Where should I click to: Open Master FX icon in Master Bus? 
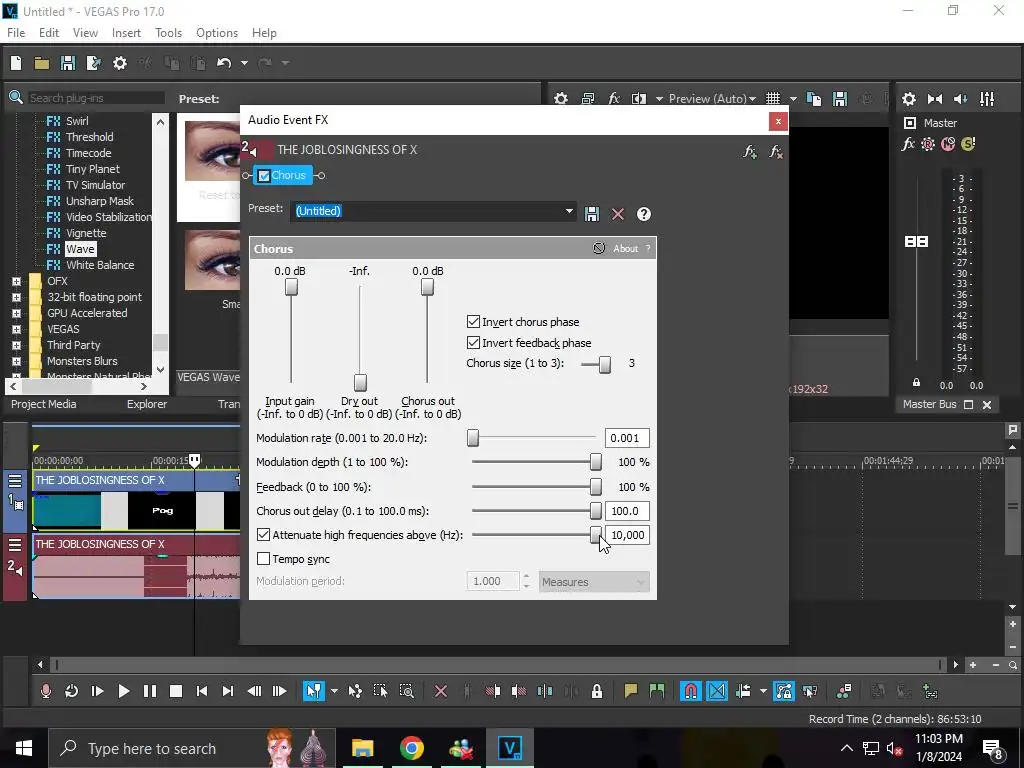coord(908,144)
